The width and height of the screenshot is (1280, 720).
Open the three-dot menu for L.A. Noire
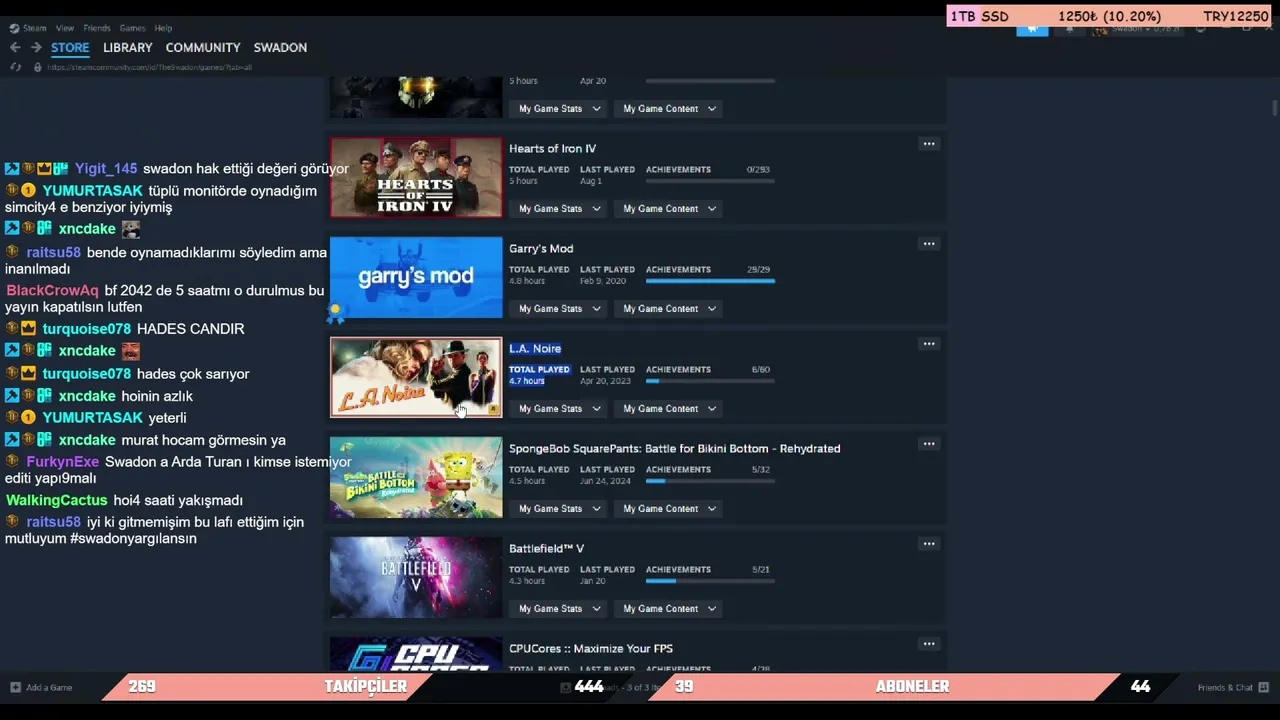coord(929,344)
